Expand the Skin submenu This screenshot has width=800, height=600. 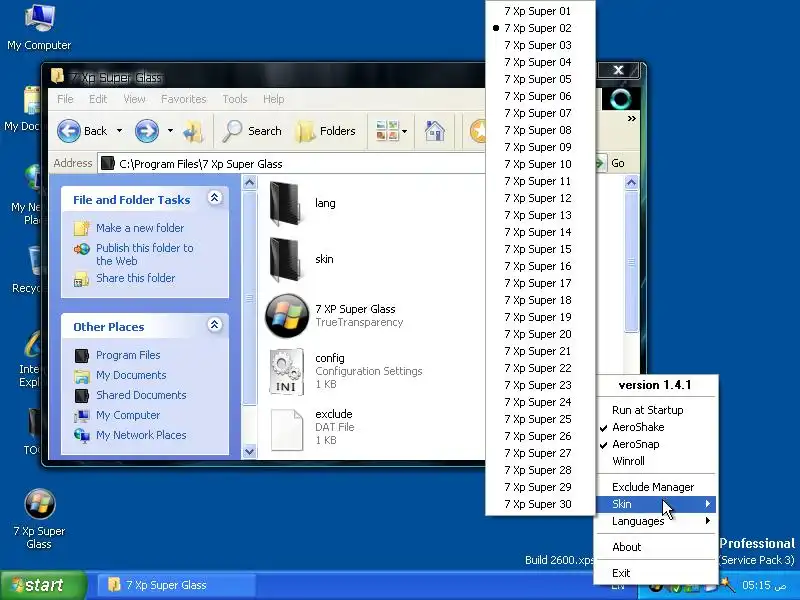[x=656, y=504]
